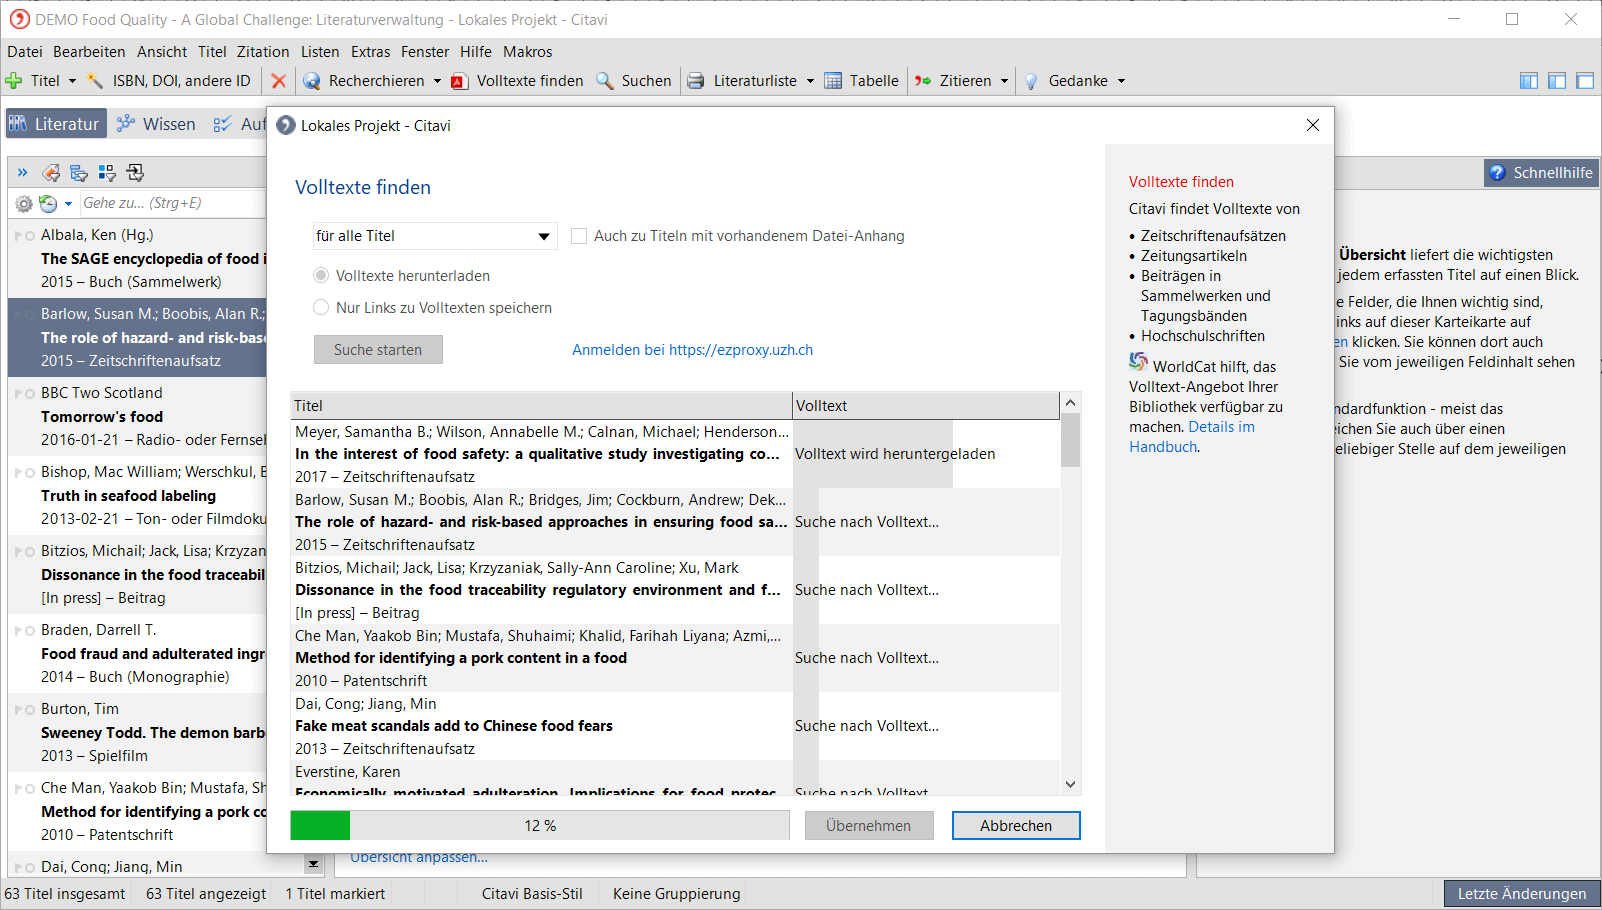Add a new title with the green plus icon
Image resolution: width=1602 pixels, height=910 pixels.
(x=14, y=81)
